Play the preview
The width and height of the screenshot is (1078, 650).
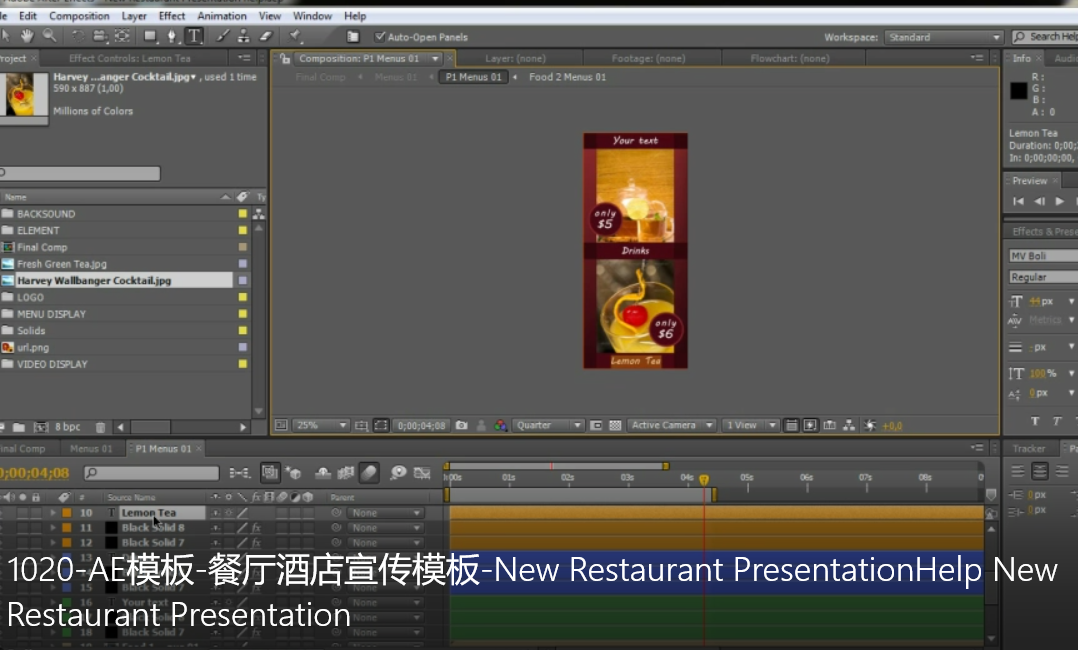[x=1059, y=201]
